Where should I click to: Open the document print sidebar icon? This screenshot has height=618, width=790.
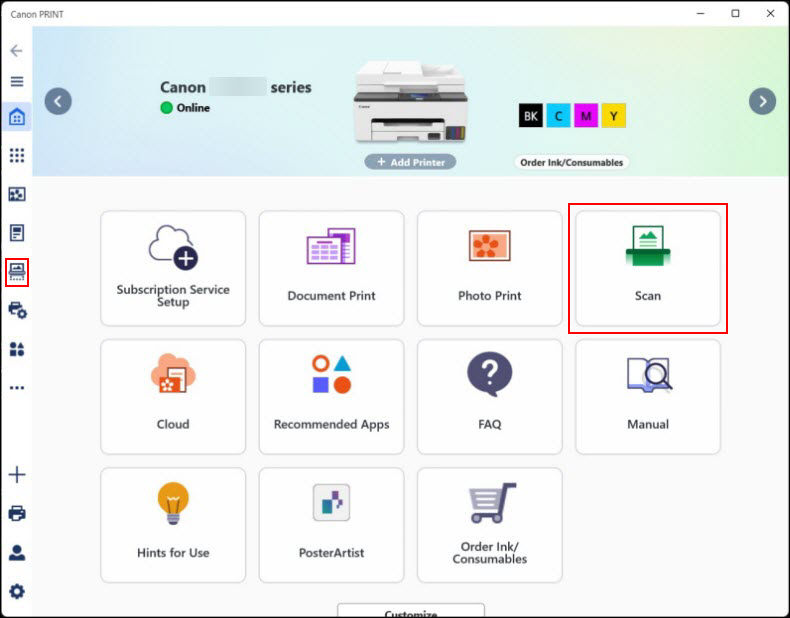coord(17,233)
